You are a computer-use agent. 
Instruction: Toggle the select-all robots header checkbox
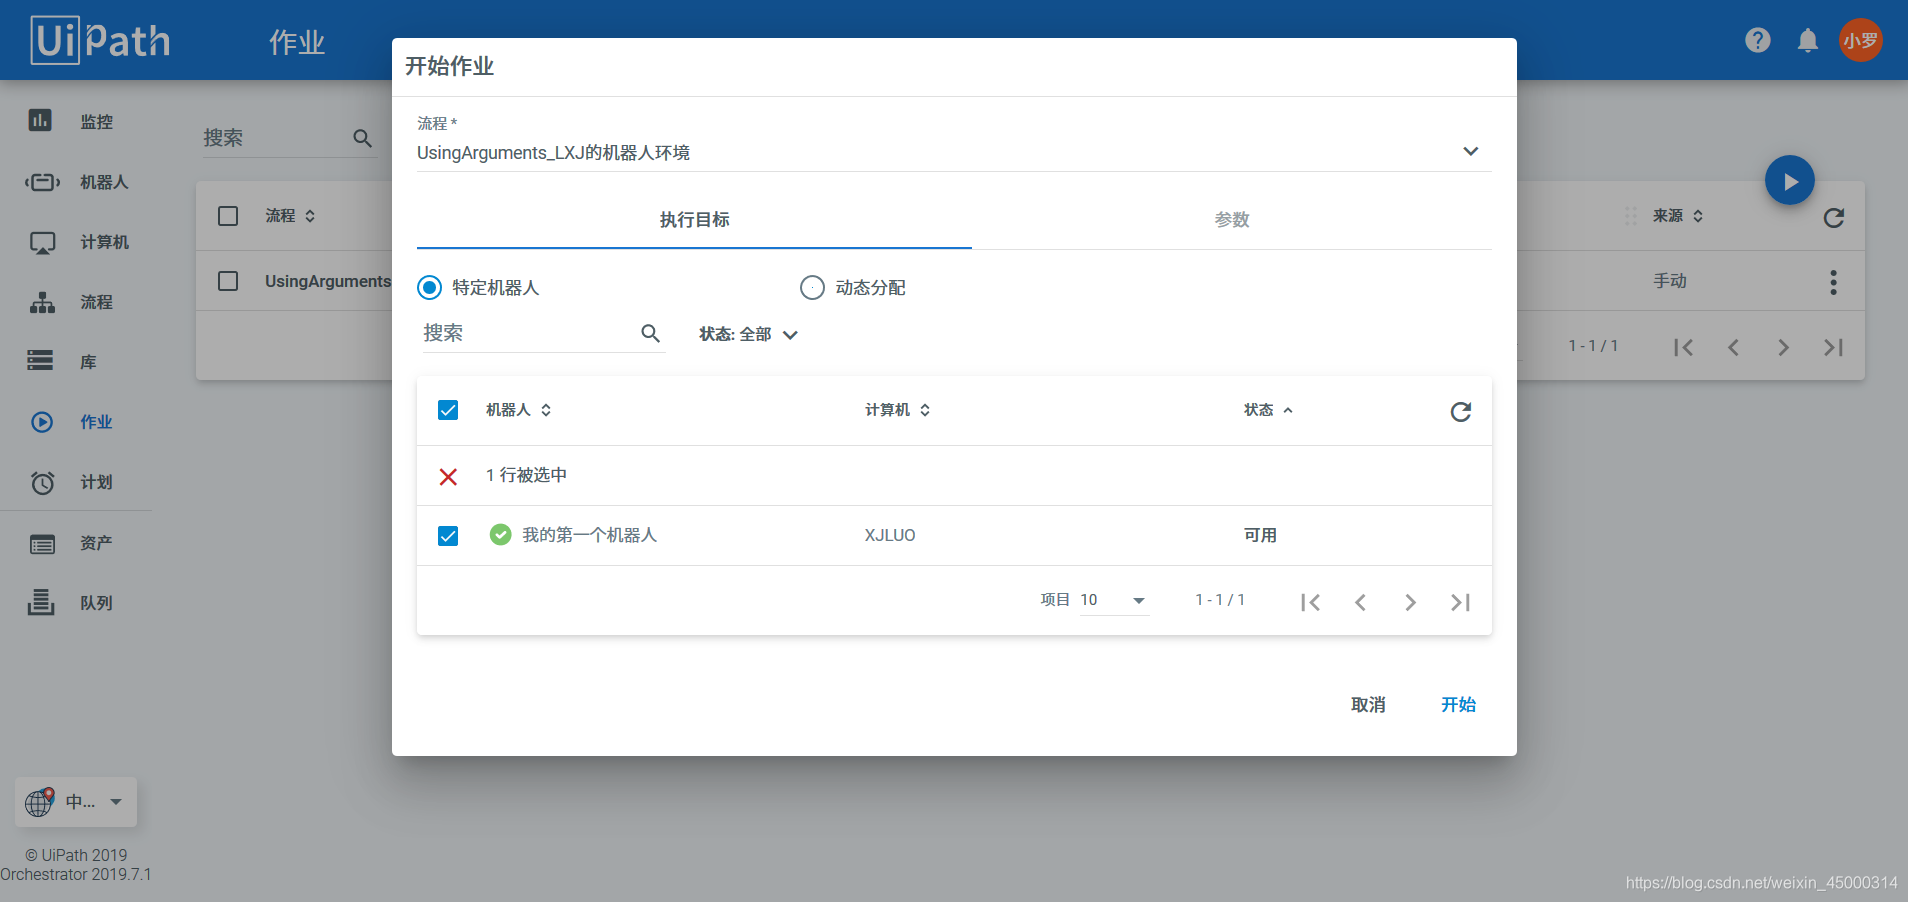point(448,410)
